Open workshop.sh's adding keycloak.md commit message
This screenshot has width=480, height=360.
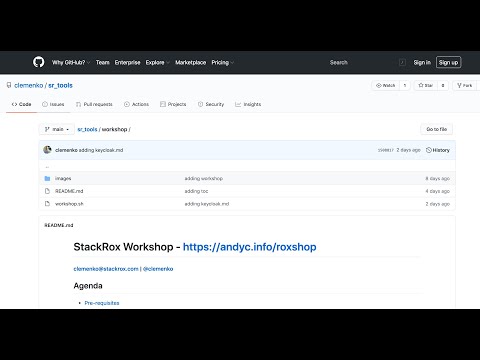pos(207,204)
